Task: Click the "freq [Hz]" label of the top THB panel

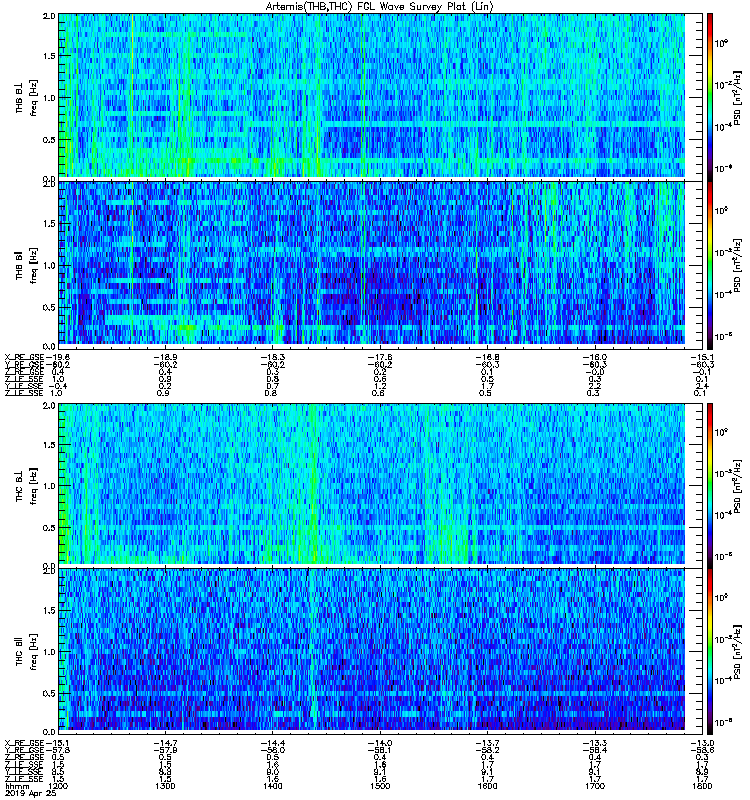Action: pyautogui.click(x=34, y=97)
